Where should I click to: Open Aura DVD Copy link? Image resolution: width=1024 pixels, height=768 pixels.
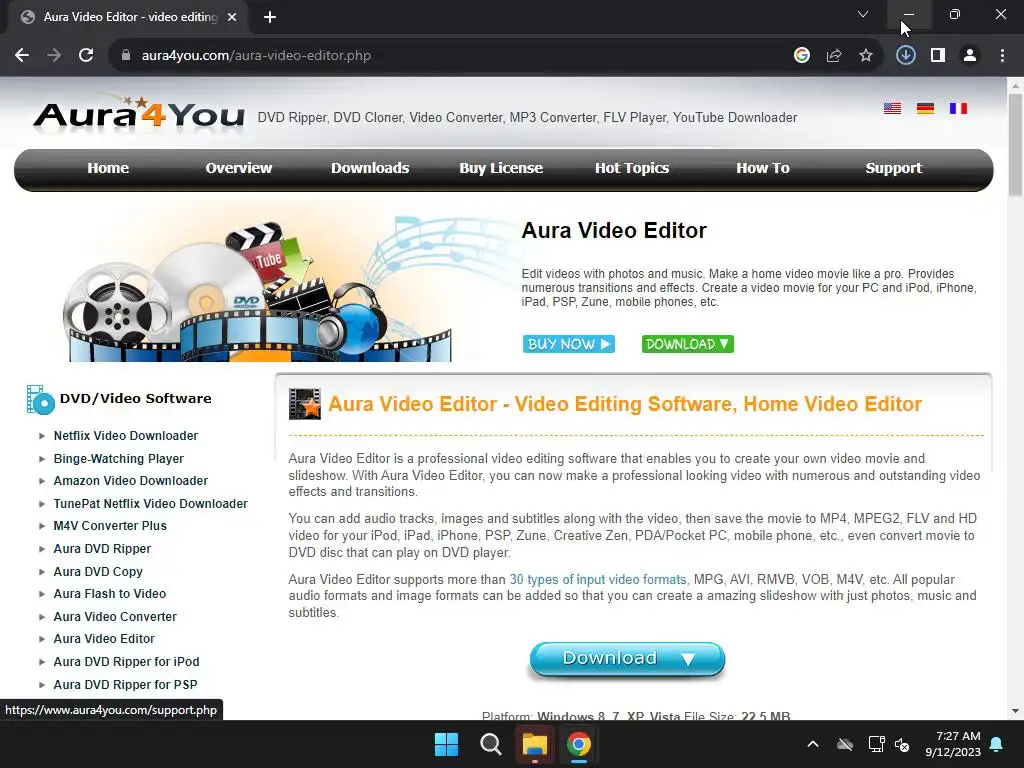pyautogui.click(x=98, y=571)
